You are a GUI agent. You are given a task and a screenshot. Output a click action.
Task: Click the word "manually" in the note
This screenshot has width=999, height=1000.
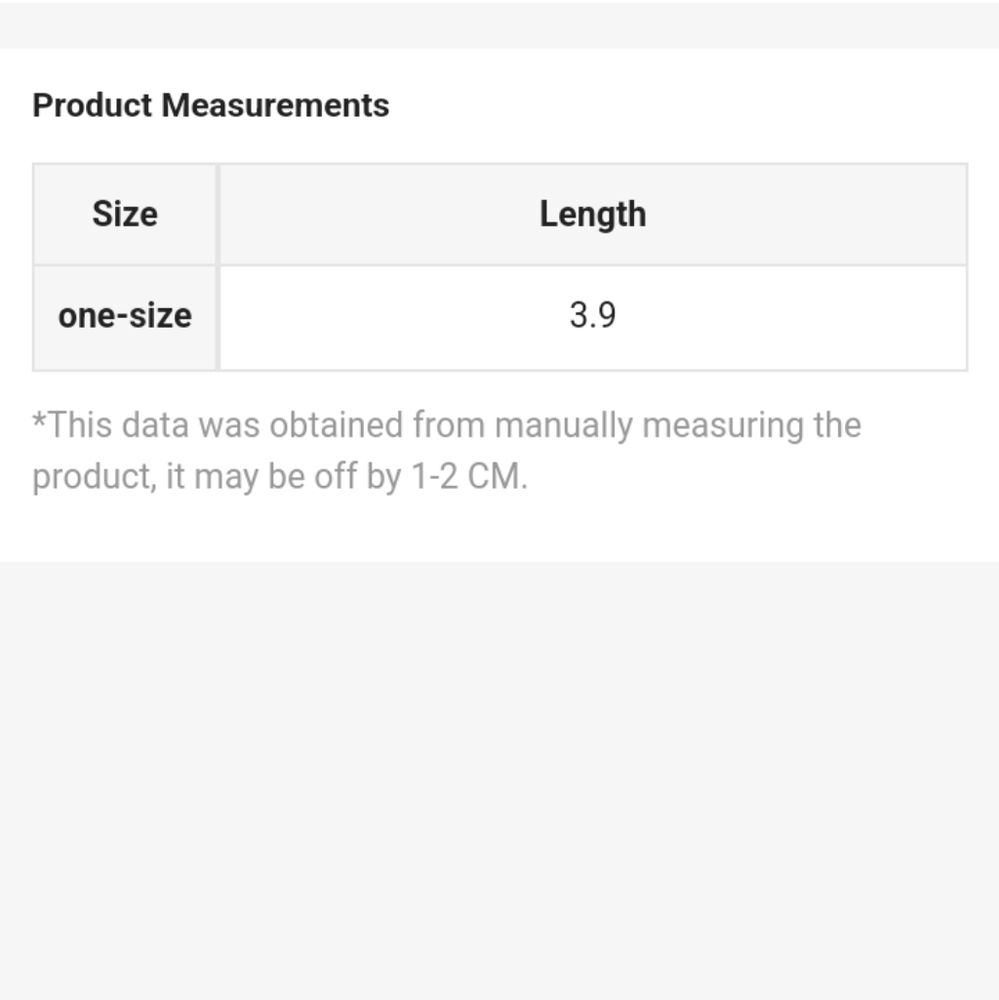coord(563,426)
